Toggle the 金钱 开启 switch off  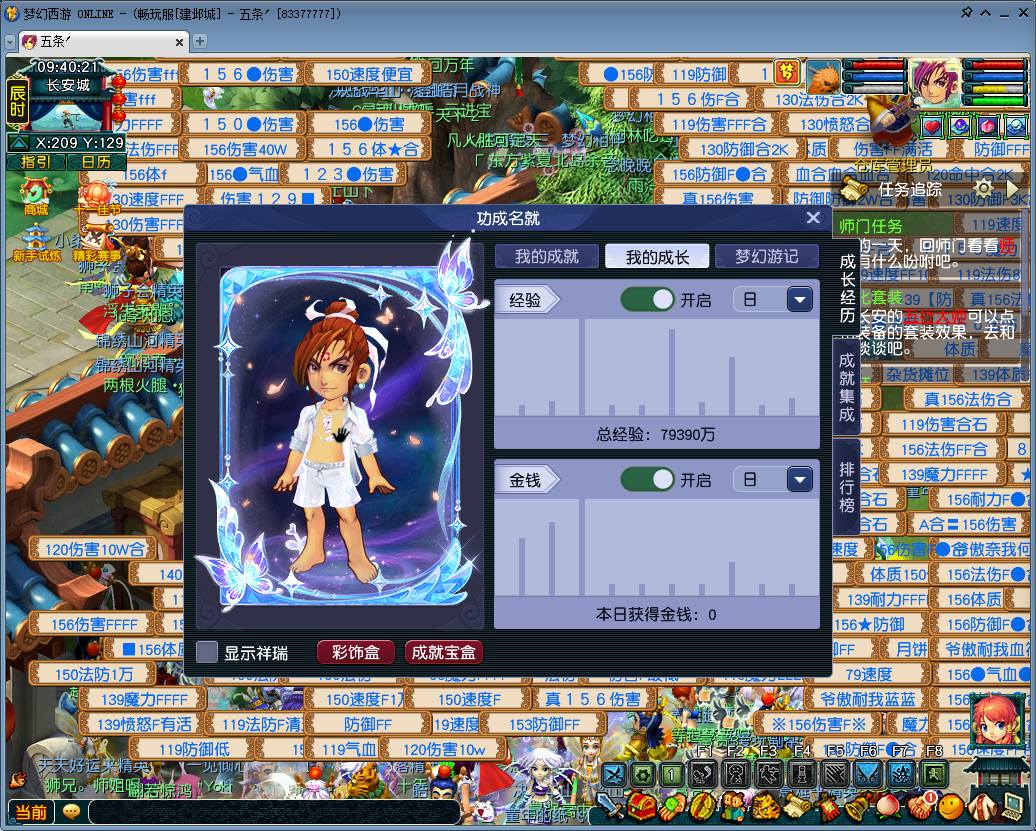click(647, 479)
